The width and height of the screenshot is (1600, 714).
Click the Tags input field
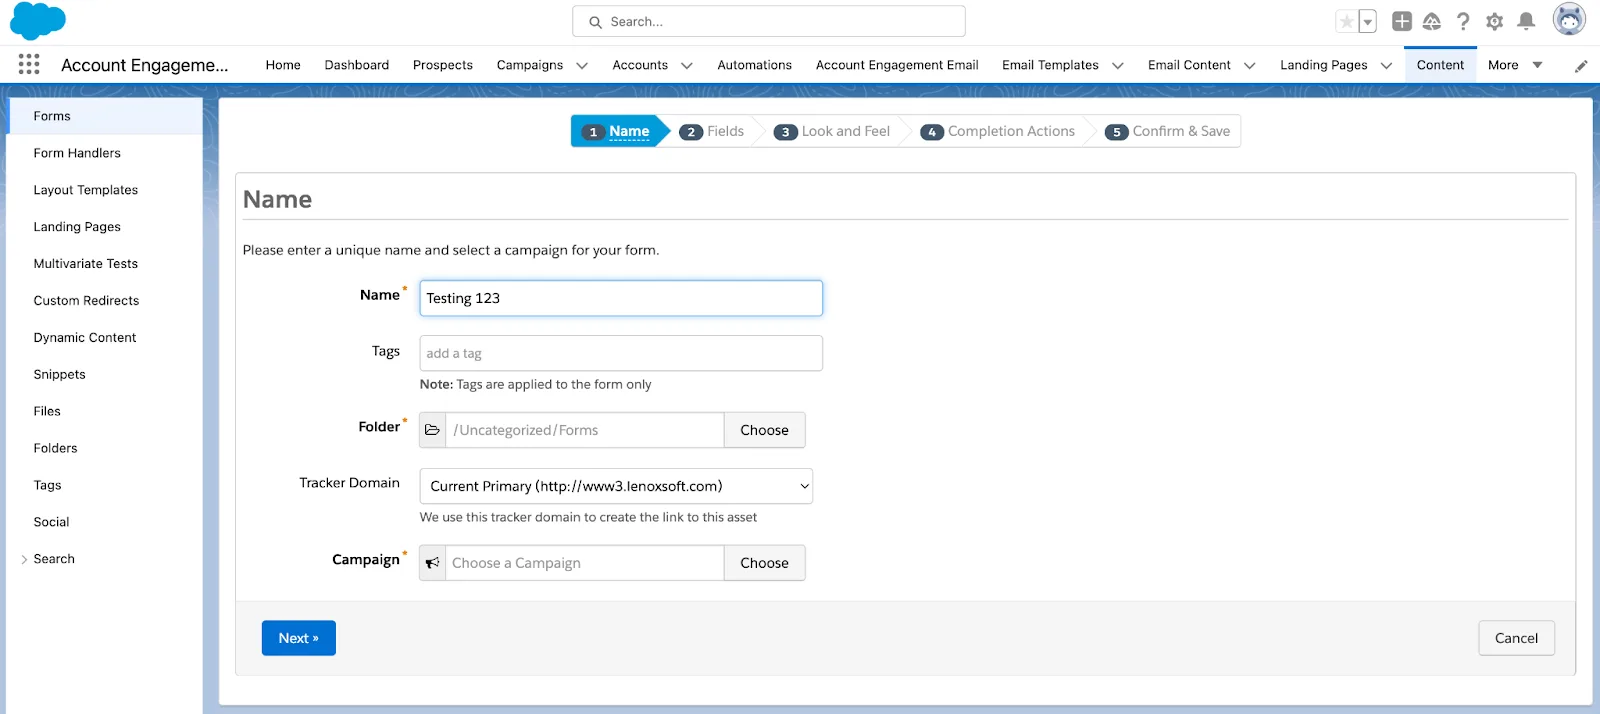click(x=621, y=353)
